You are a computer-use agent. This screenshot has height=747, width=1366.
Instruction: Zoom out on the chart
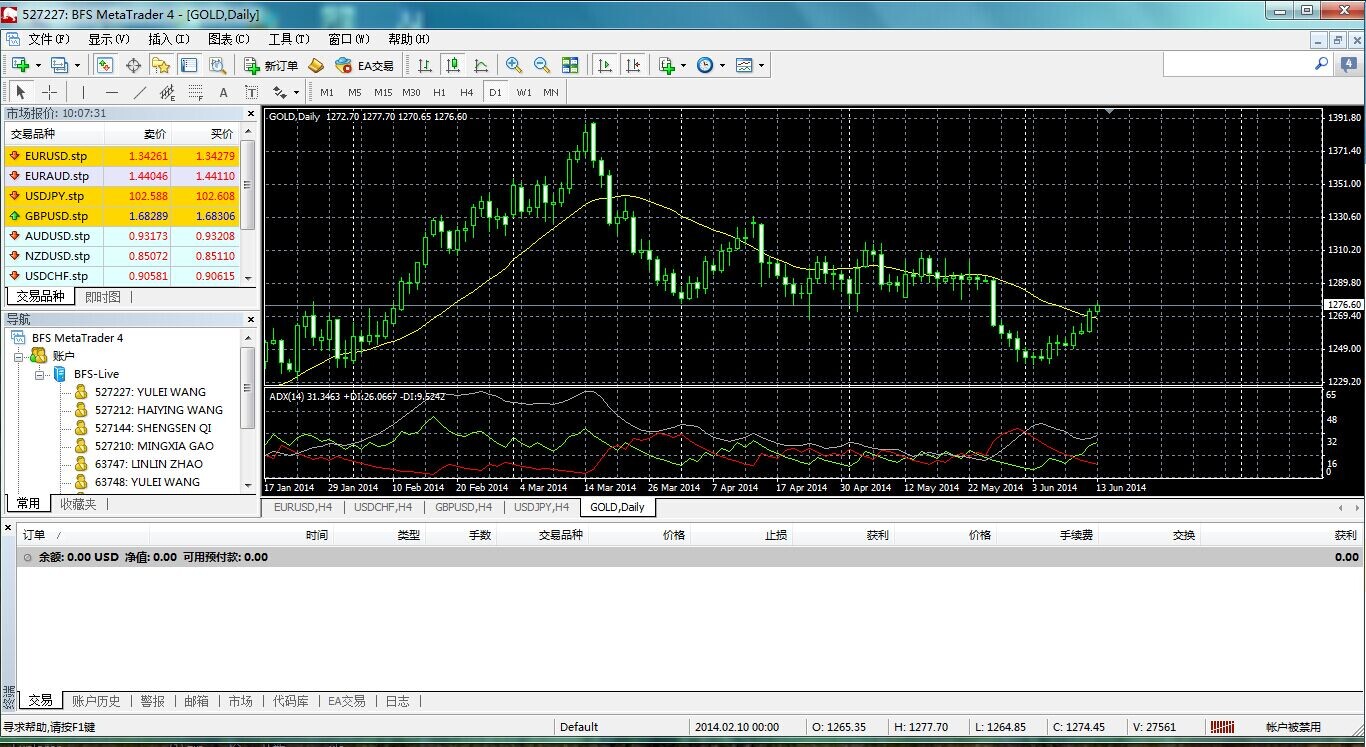pos(542,65)
